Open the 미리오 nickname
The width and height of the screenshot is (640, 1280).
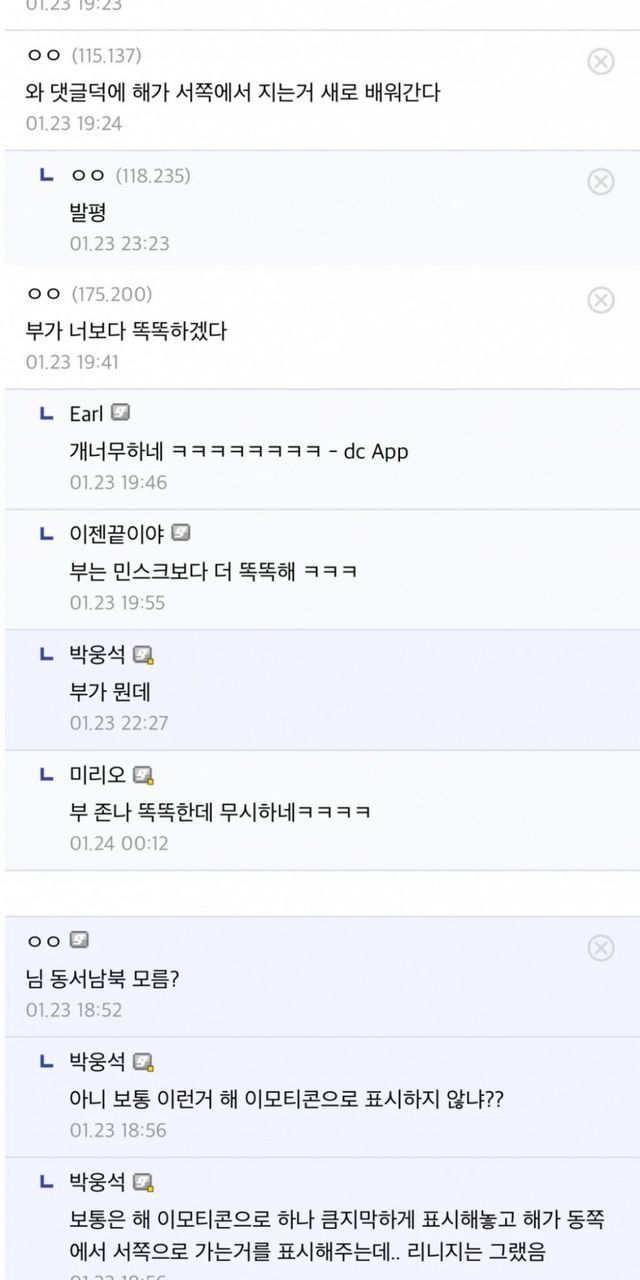point(97,775)
